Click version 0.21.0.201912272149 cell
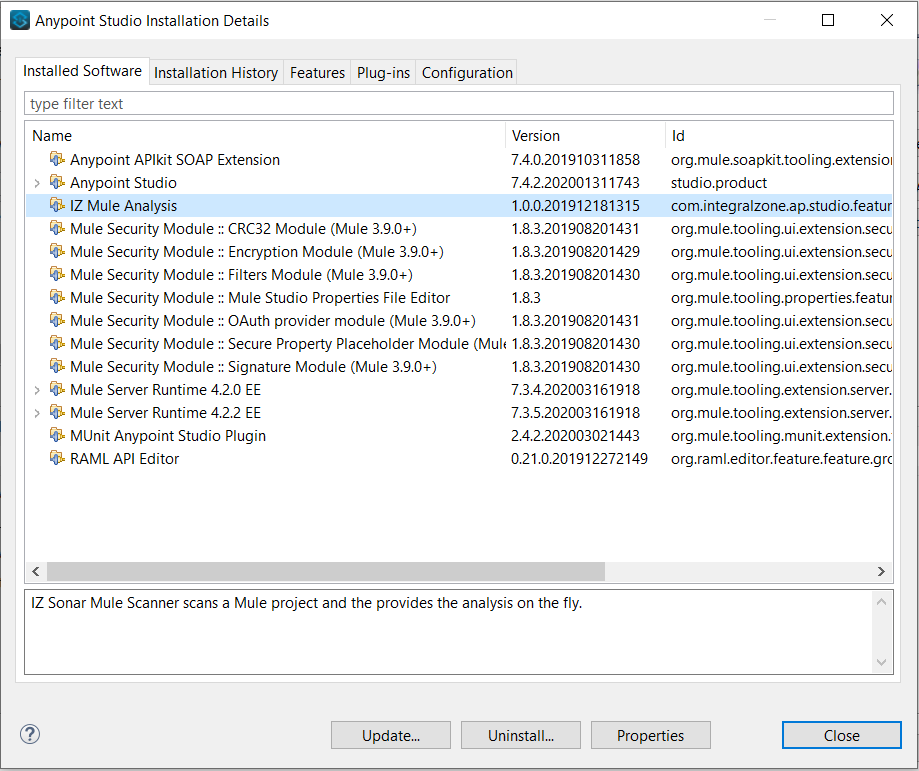This screenshot has width=919, height=771. point(579,458)
